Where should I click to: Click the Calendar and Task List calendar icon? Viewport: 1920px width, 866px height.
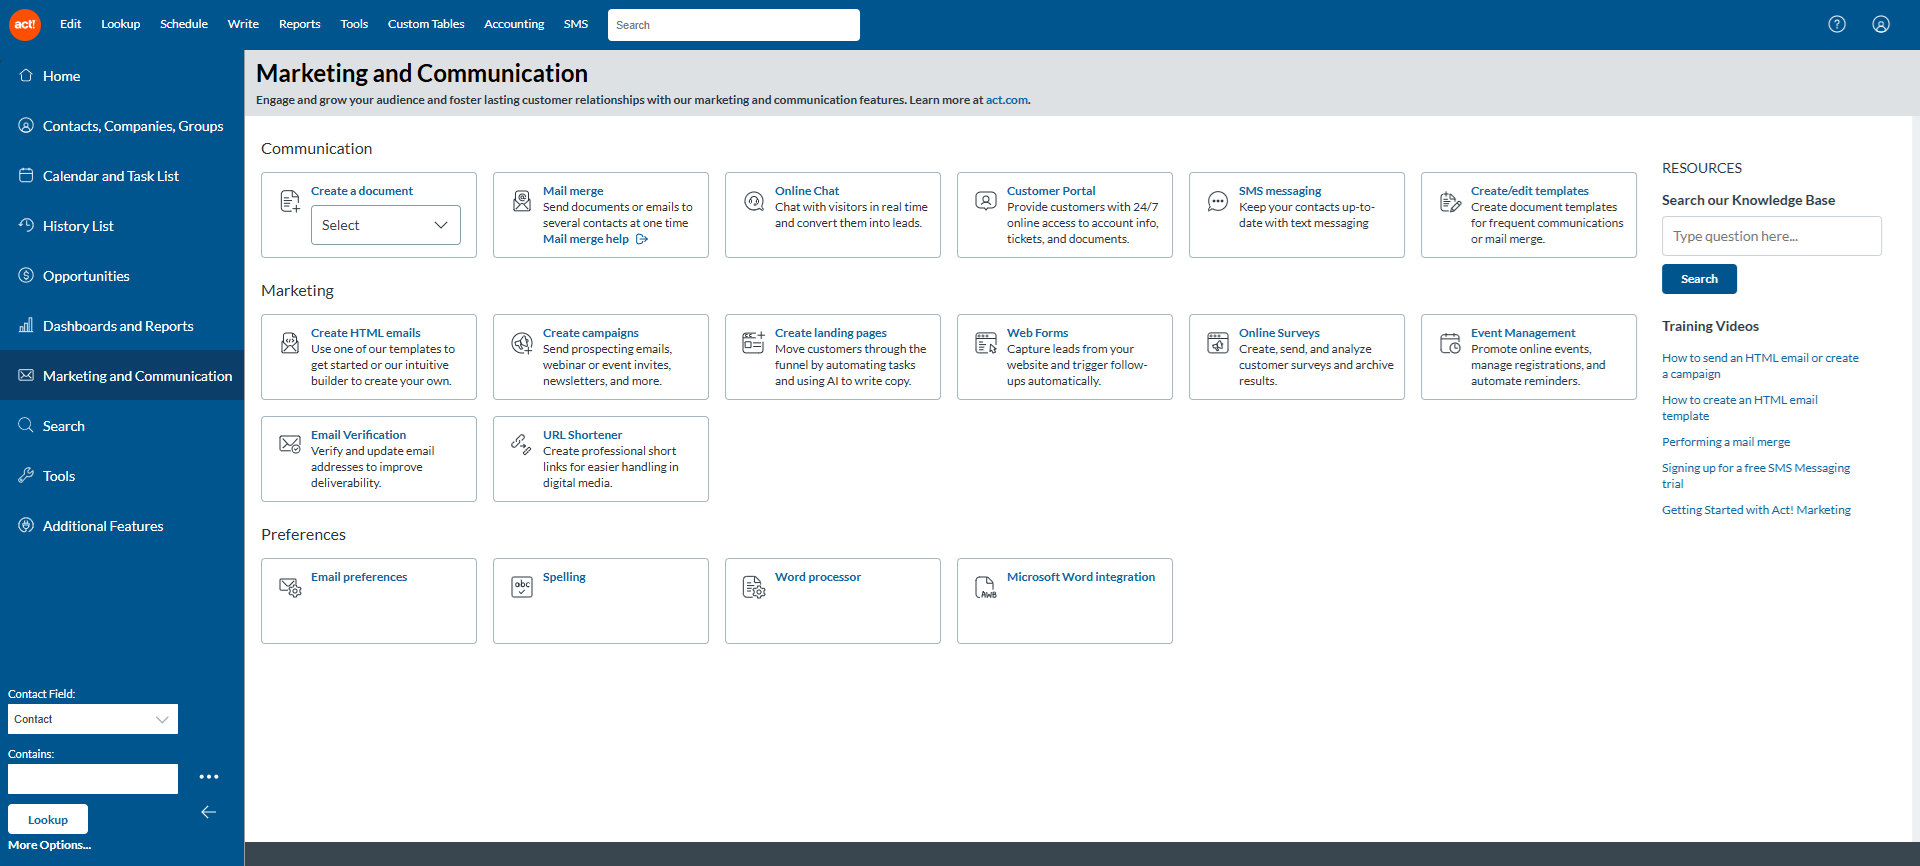[x=26, y=175]
